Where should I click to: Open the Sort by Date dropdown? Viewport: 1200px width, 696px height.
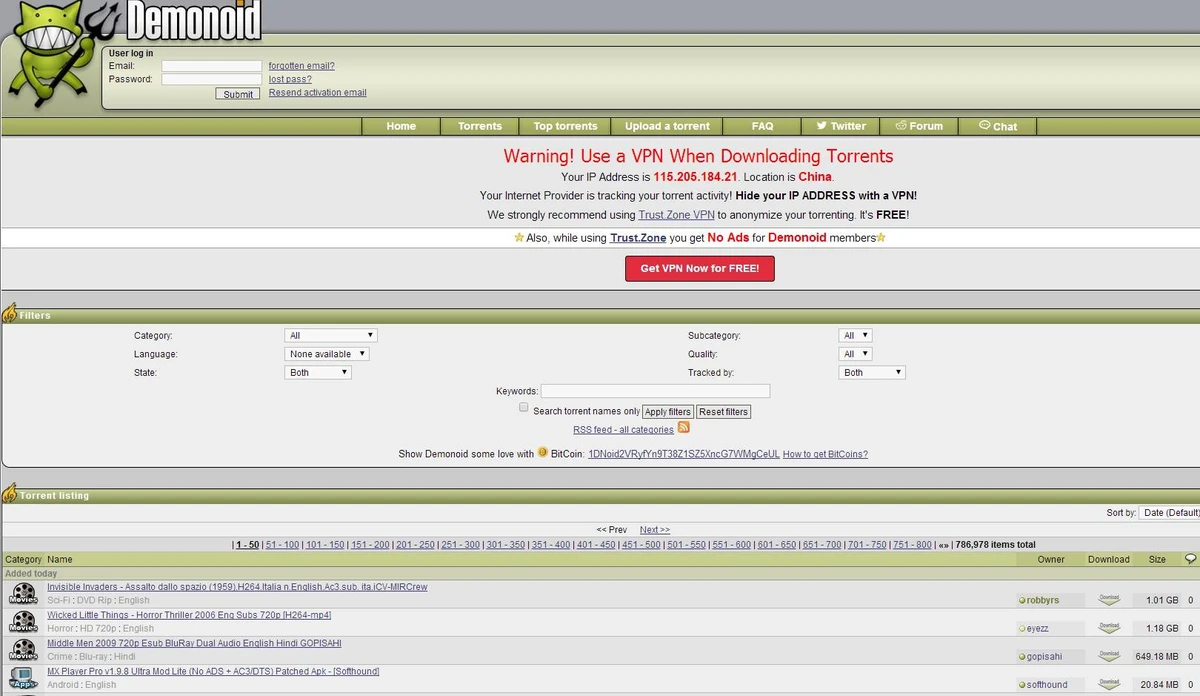(x=1169, y=512)
